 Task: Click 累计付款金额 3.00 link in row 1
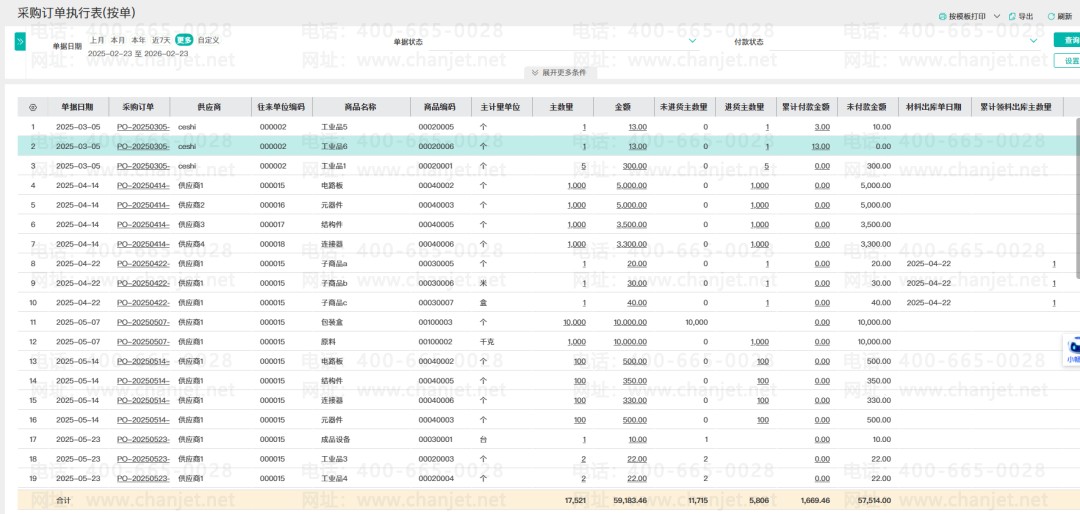822,127
